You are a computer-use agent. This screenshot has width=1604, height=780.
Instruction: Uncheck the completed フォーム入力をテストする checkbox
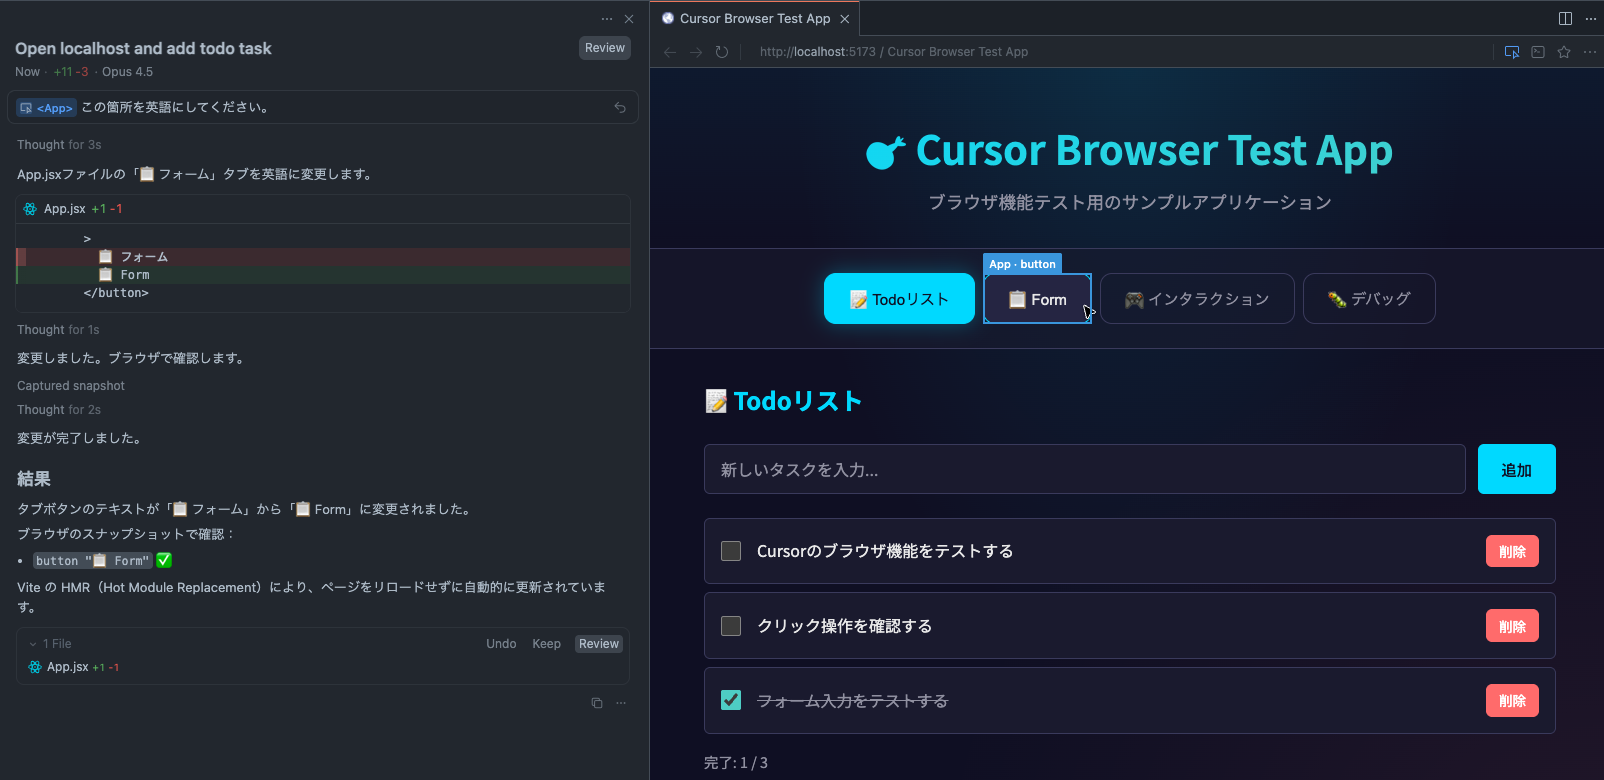click(x=731, y=700)
